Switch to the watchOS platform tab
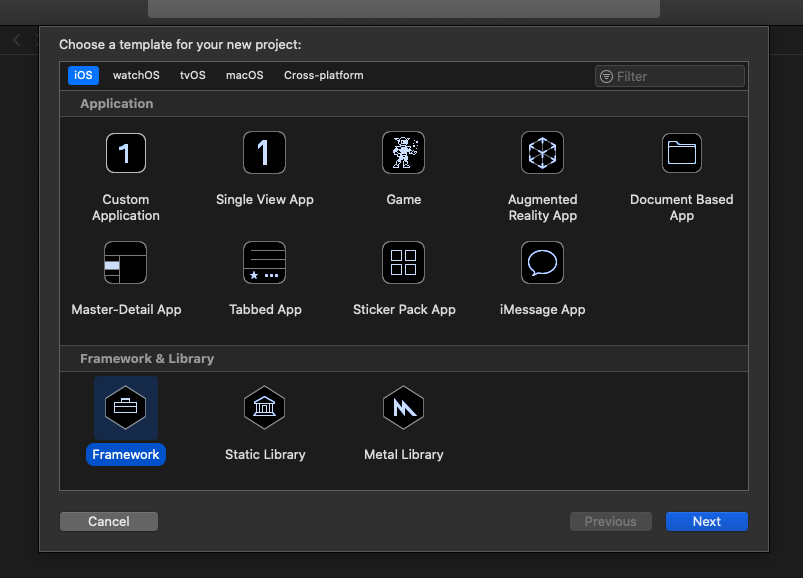803x578 pixels. (136, 75)
